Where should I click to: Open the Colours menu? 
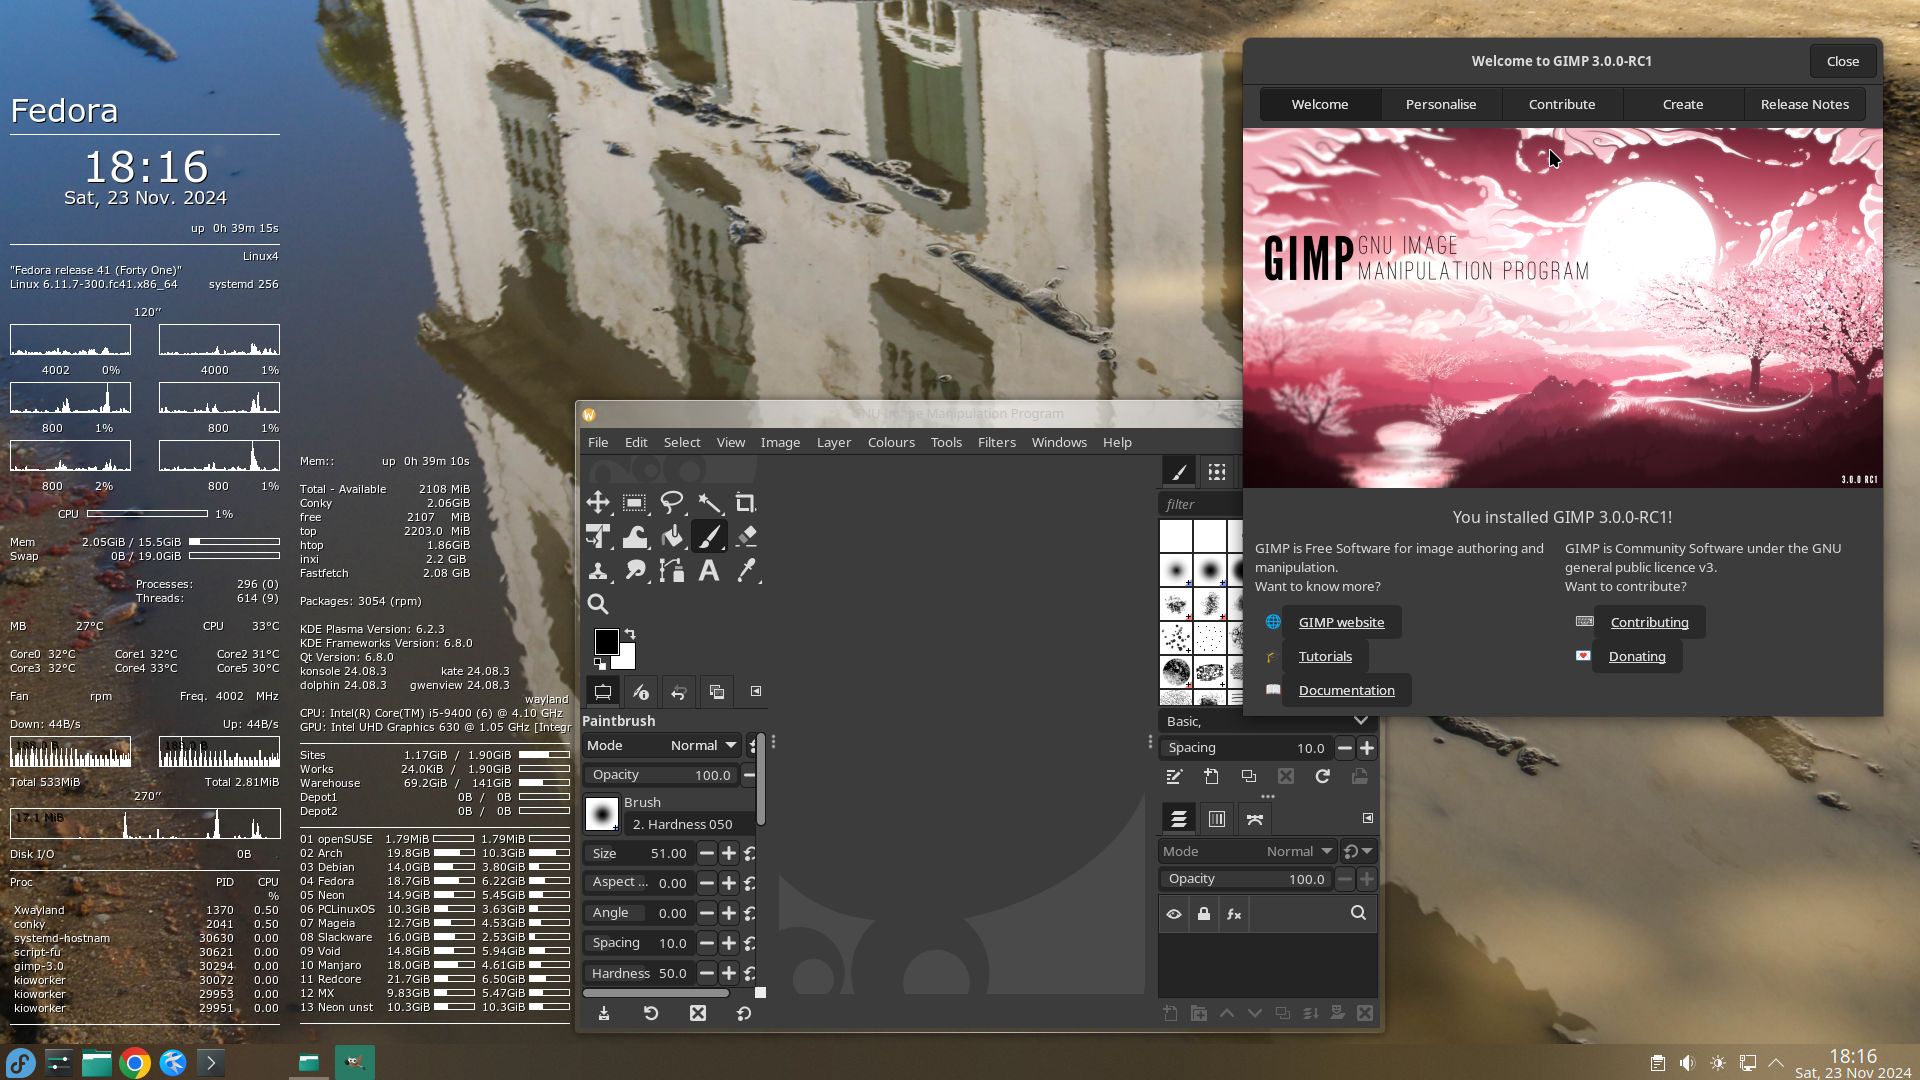[x=891, y=442]
